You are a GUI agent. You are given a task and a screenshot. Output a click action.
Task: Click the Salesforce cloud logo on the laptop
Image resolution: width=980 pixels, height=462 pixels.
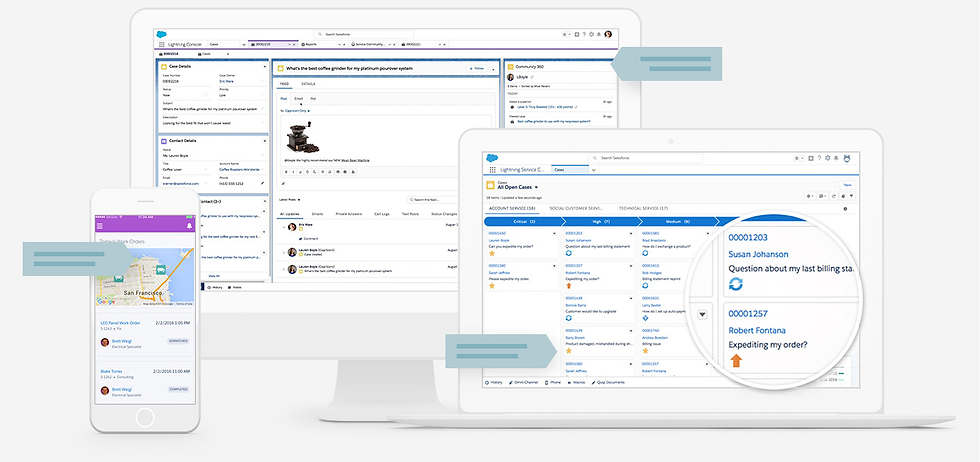[492, 158]
